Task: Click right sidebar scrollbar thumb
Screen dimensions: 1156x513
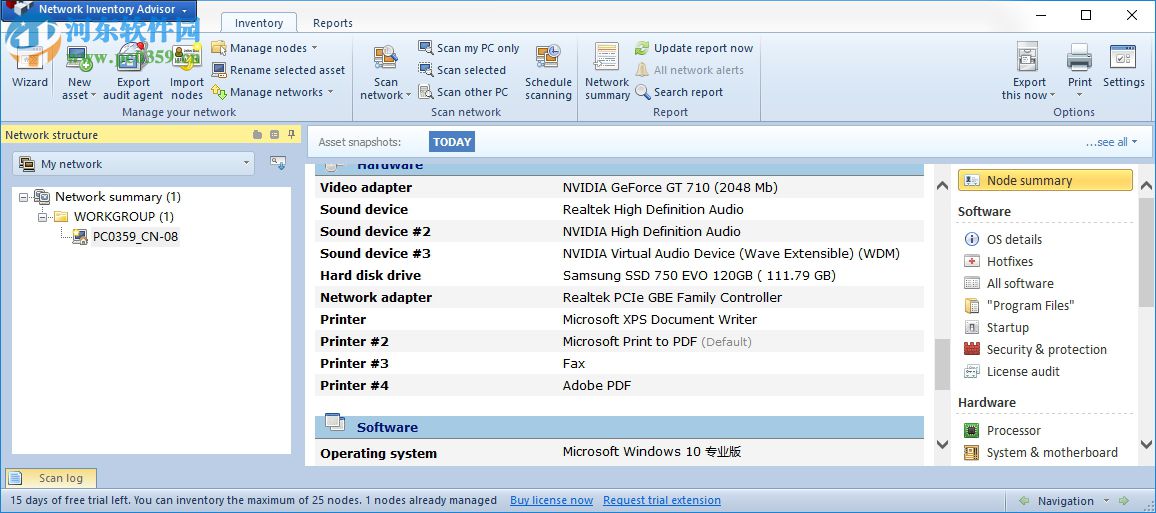Action: (x=1146, y=251)
